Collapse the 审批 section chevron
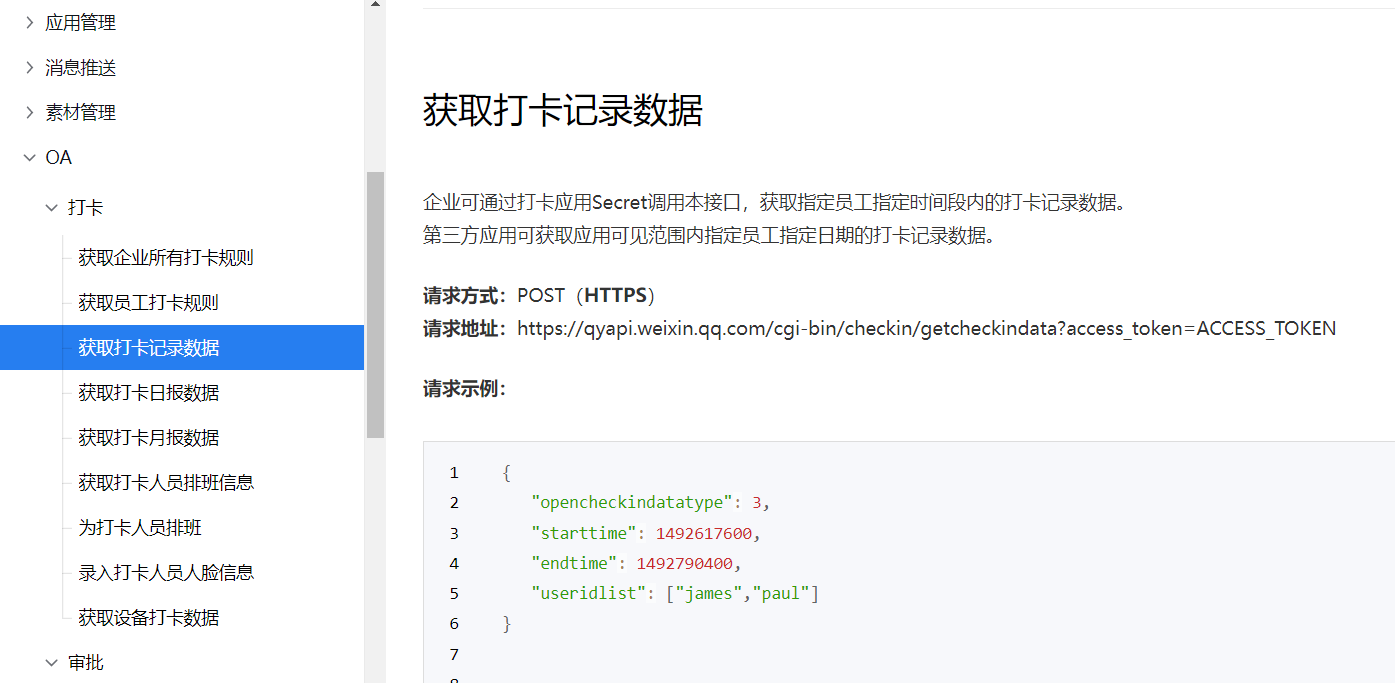This screenshot has height=683, width=1395. point(52,662)
